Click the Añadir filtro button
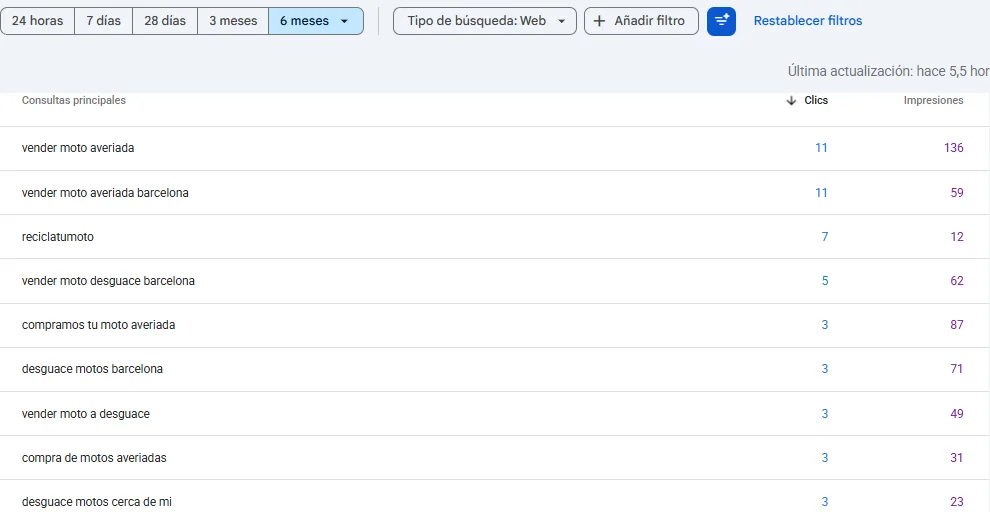 641,21
